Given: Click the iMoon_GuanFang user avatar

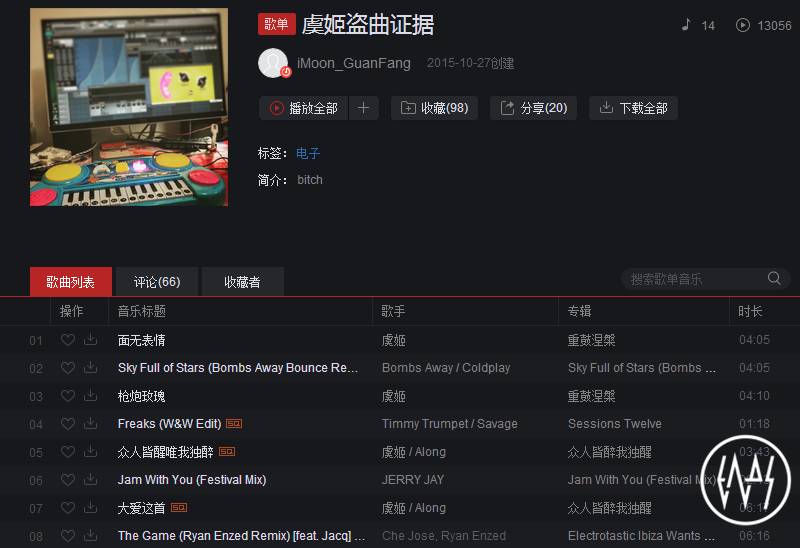Looking at the screenshot, I should 274,63.
